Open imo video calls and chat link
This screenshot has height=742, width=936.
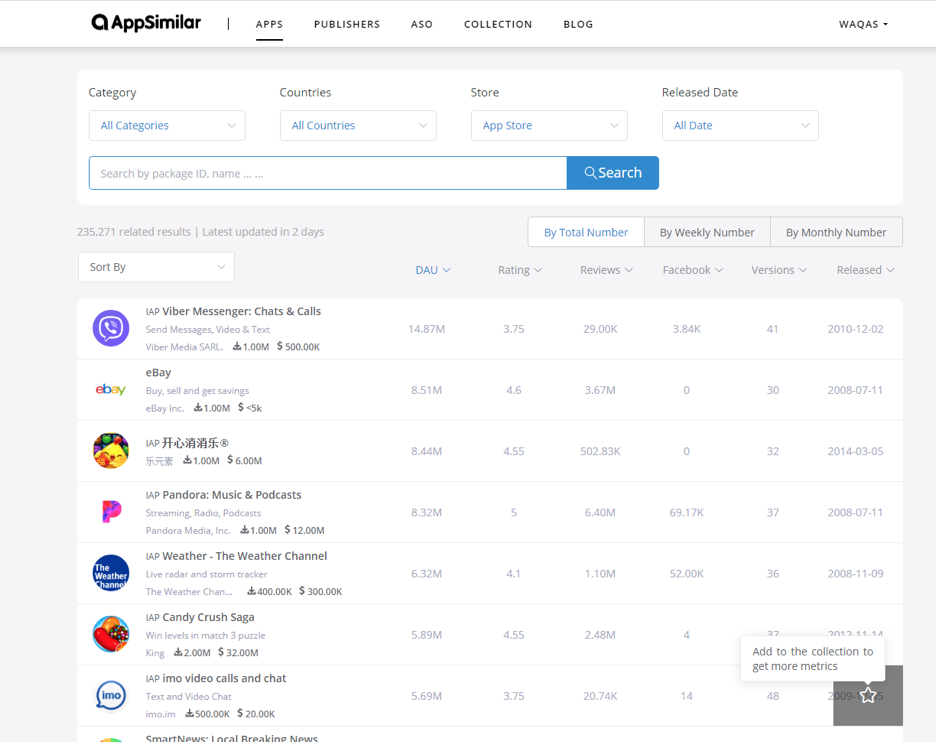coord(224,678)
